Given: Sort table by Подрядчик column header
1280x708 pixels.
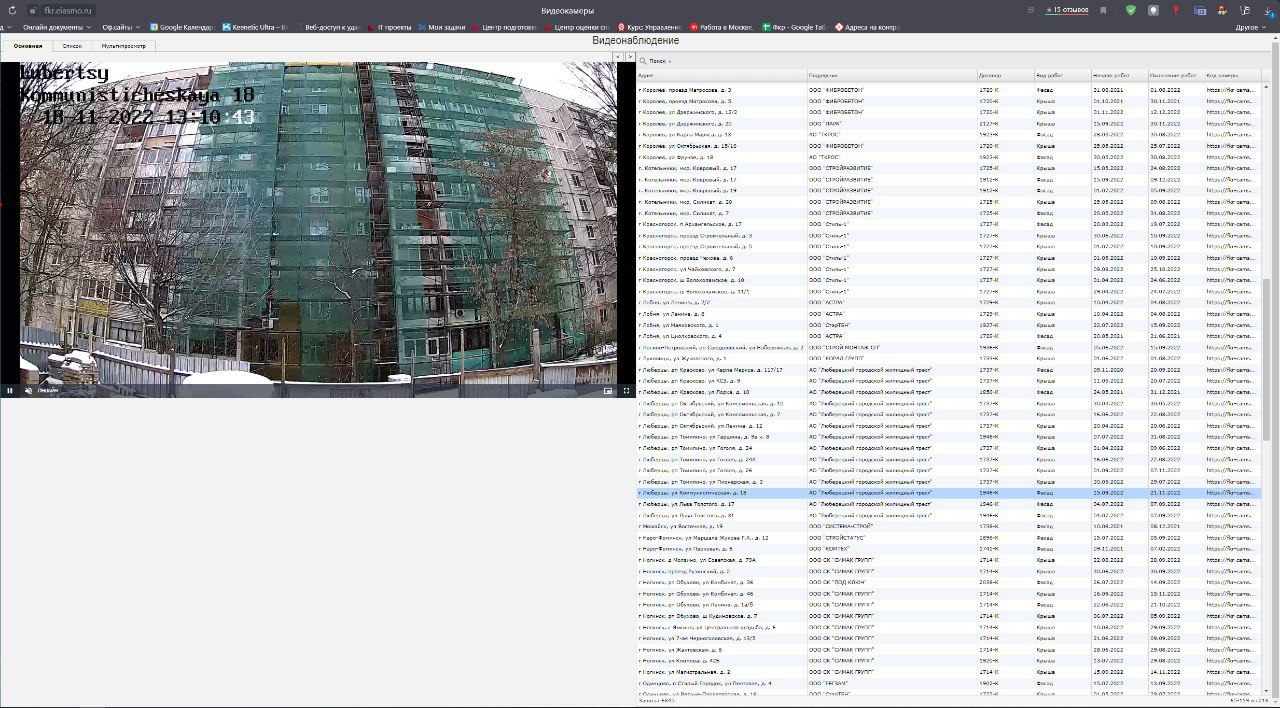Looking at the screenshot, I should (822, 76).
